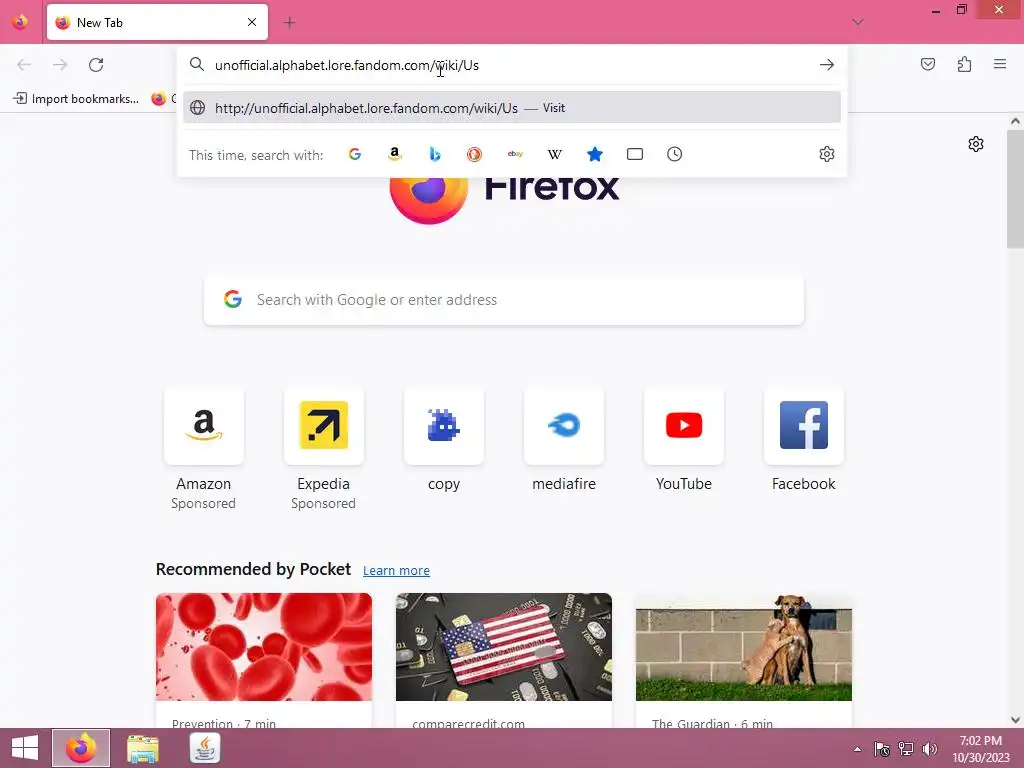Search in Bookmarks star icon
The height and width of the screenshot is (768, 1024).
(x=594, y=154)
